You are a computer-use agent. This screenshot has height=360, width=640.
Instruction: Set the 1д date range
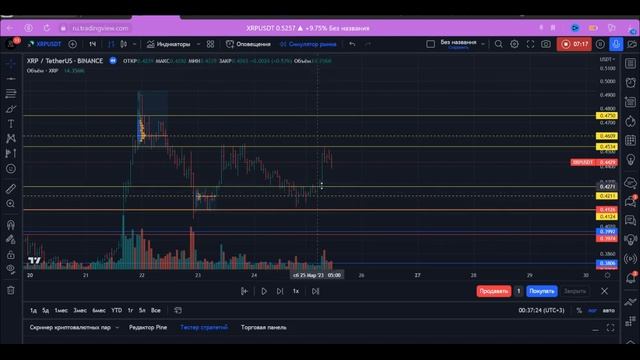click(33, 310)
